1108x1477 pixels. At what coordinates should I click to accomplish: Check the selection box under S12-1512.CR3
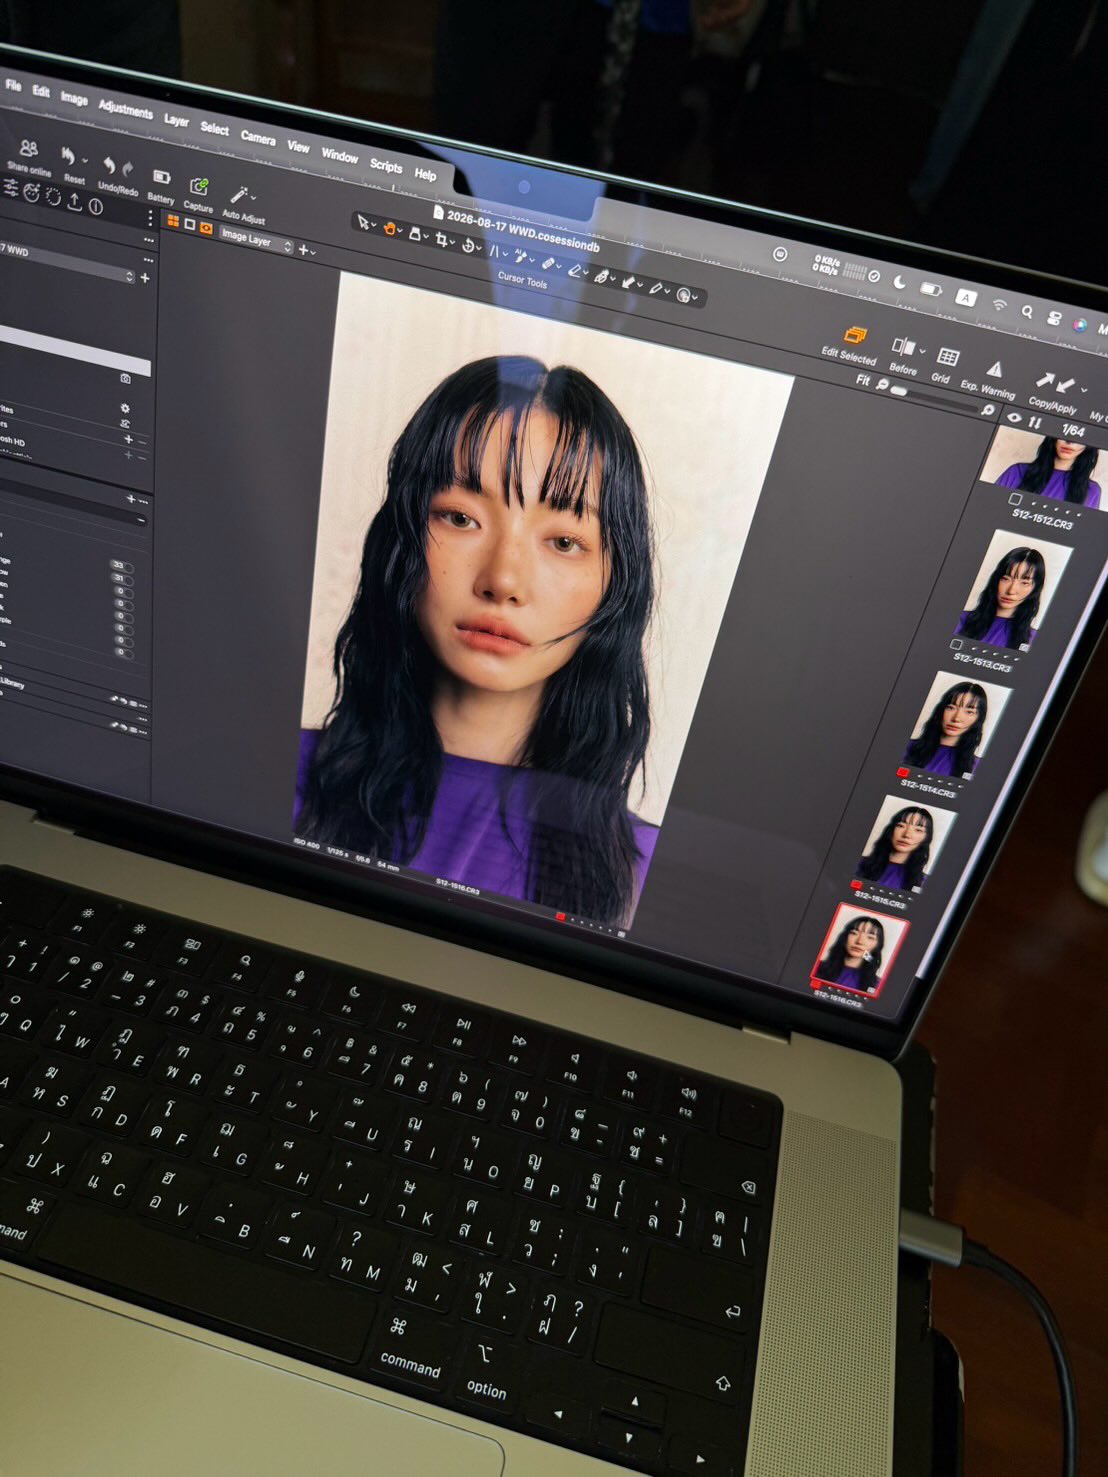click(x=1015, y=499)
